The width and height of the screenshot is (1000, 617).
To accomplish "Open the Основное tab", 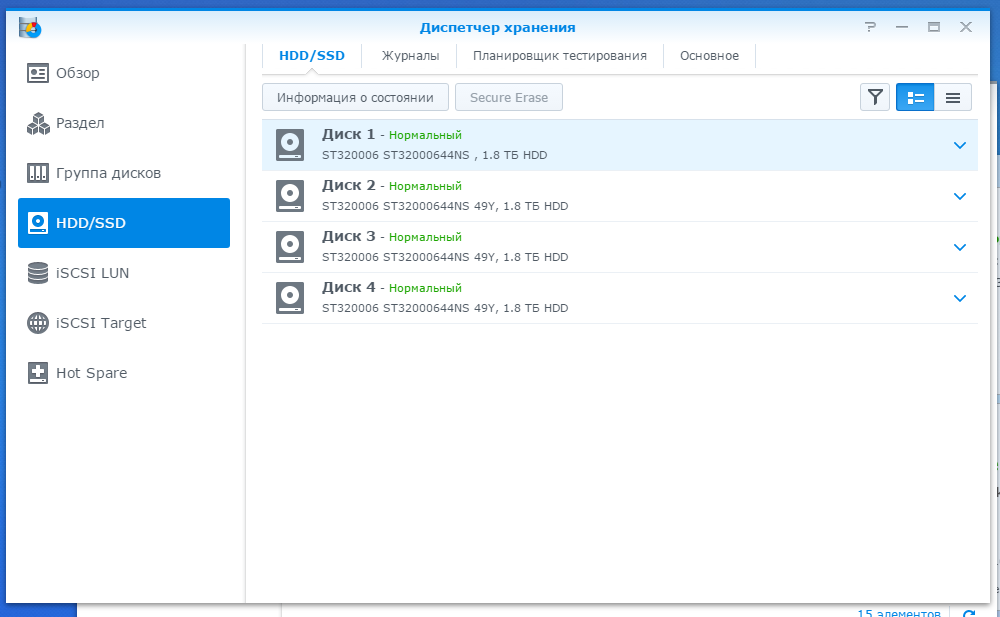I will [x=709, y=56].
